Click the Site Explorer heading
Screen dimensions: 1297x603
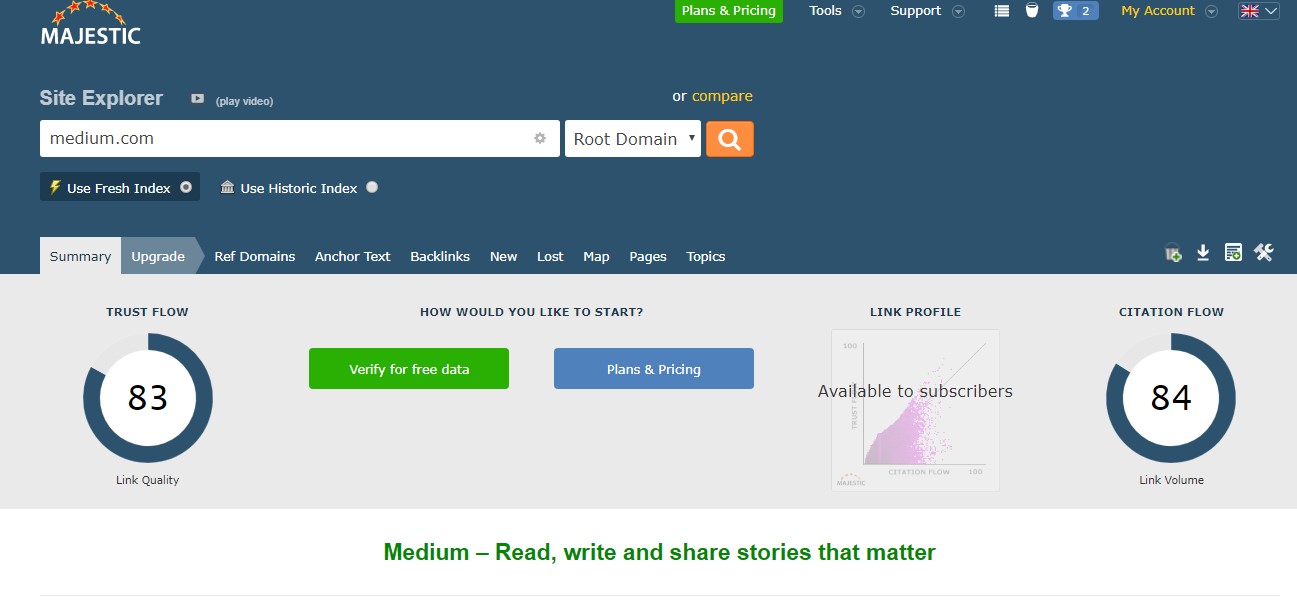101,98
